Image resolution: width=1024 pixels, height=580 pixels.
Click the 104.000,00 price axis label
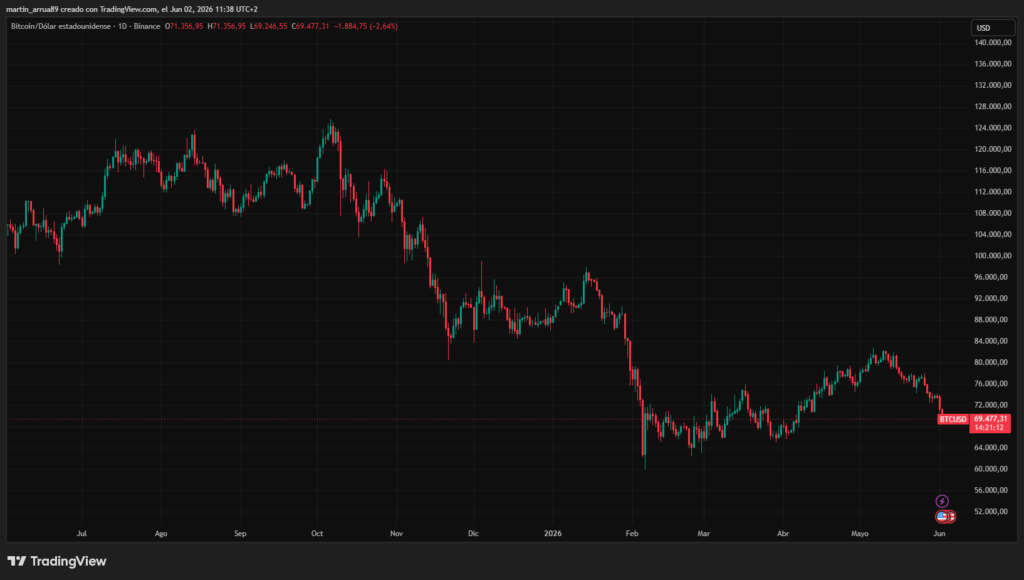pyautogui.click(x=993, y=234)
